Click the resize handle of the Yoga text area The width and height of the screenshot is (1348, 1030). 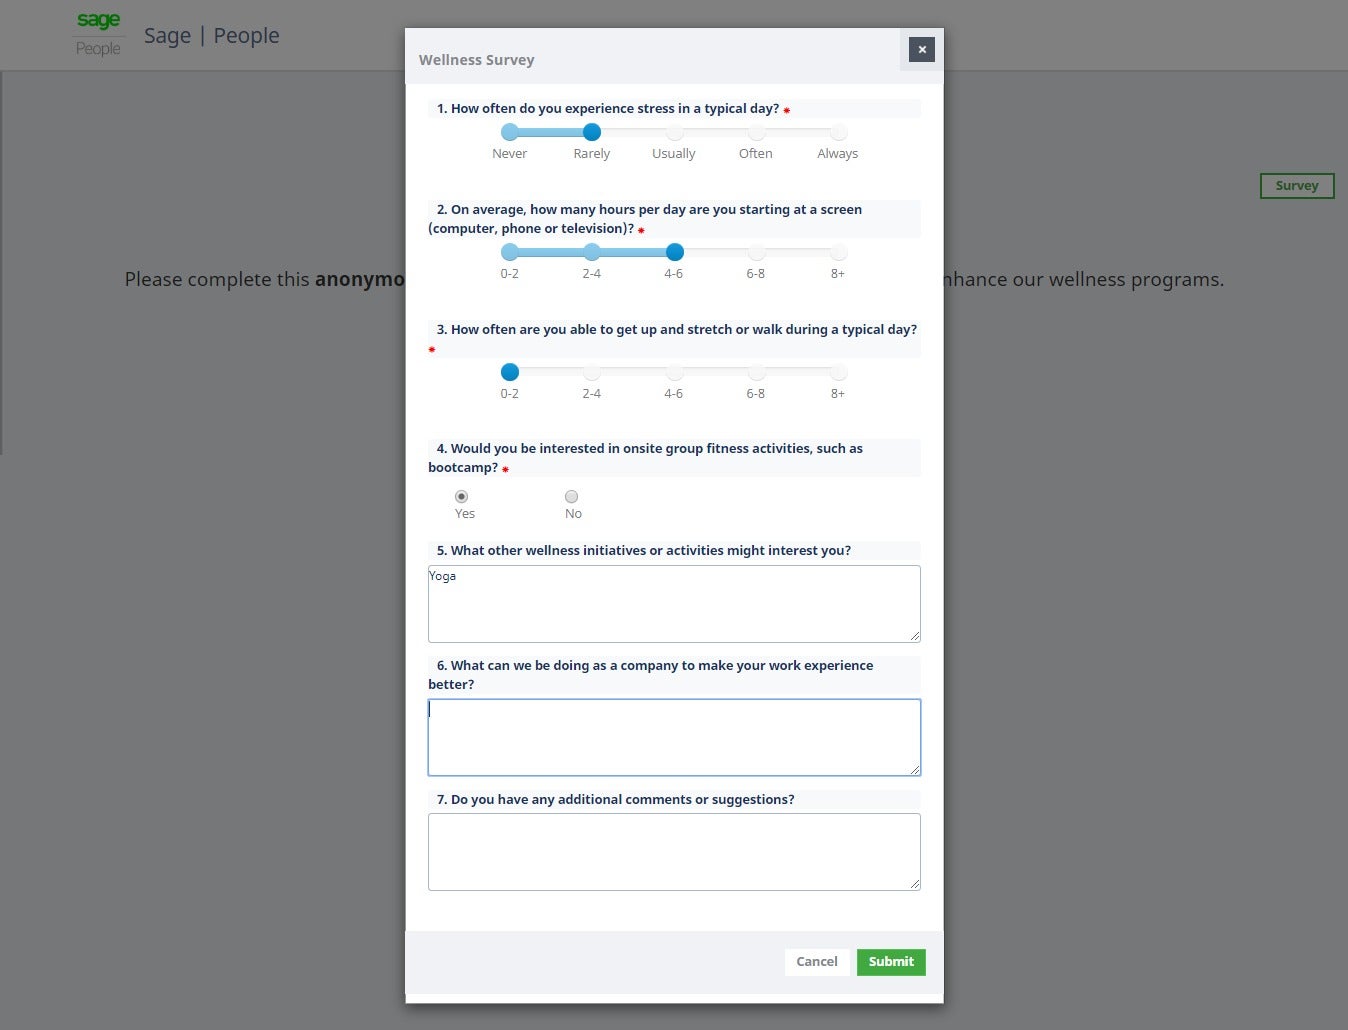click(x=914, y=636)
